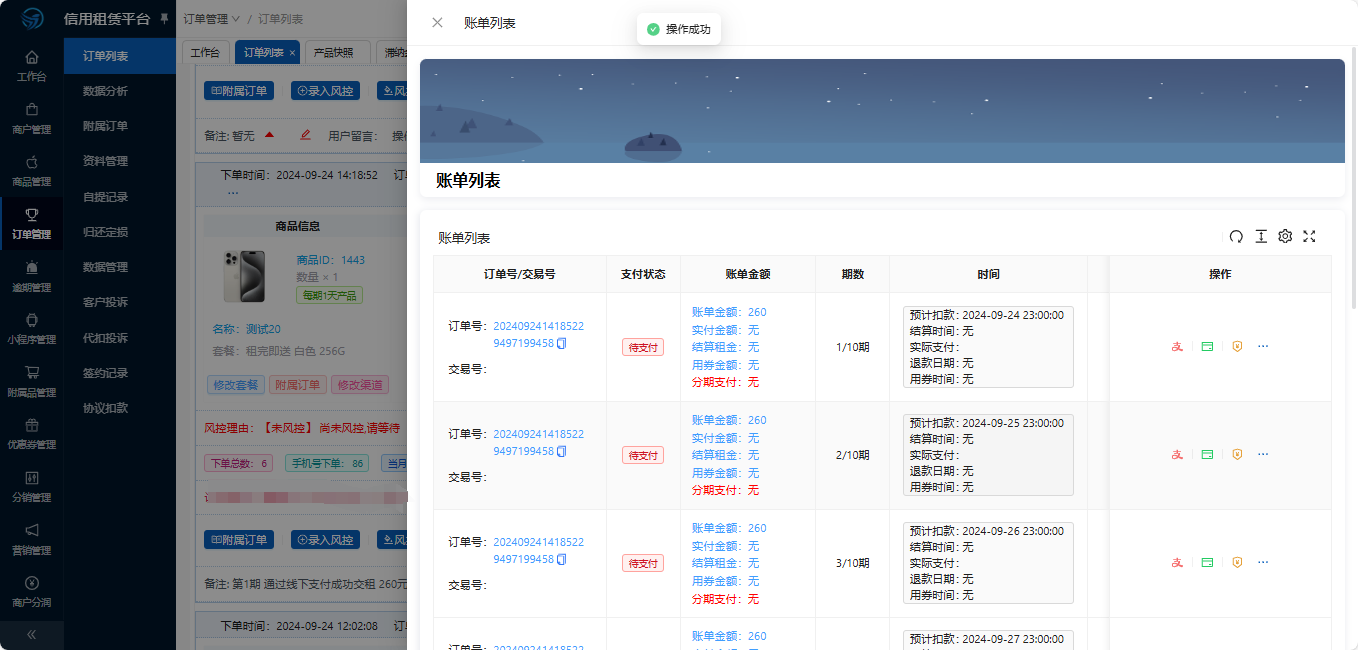Copy the order number in the 3/10期 row

click(x=562, y=560)
